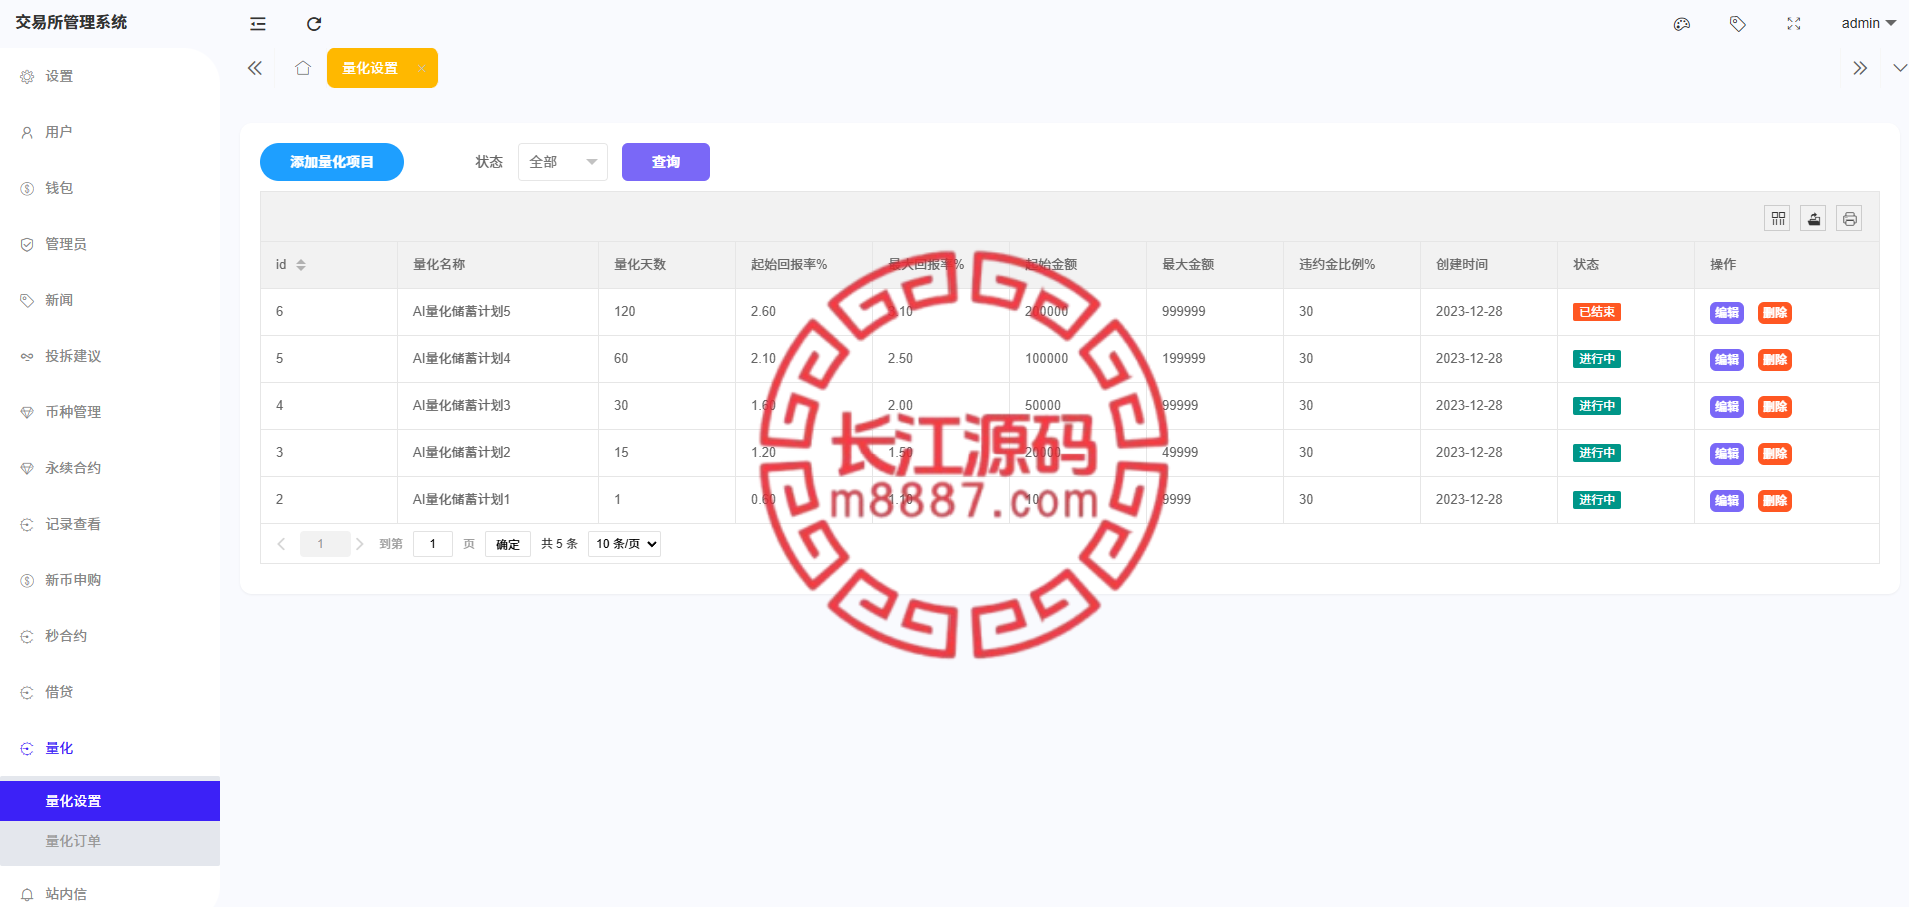Open 投拆建议 in the sidebar

[110, 356]
